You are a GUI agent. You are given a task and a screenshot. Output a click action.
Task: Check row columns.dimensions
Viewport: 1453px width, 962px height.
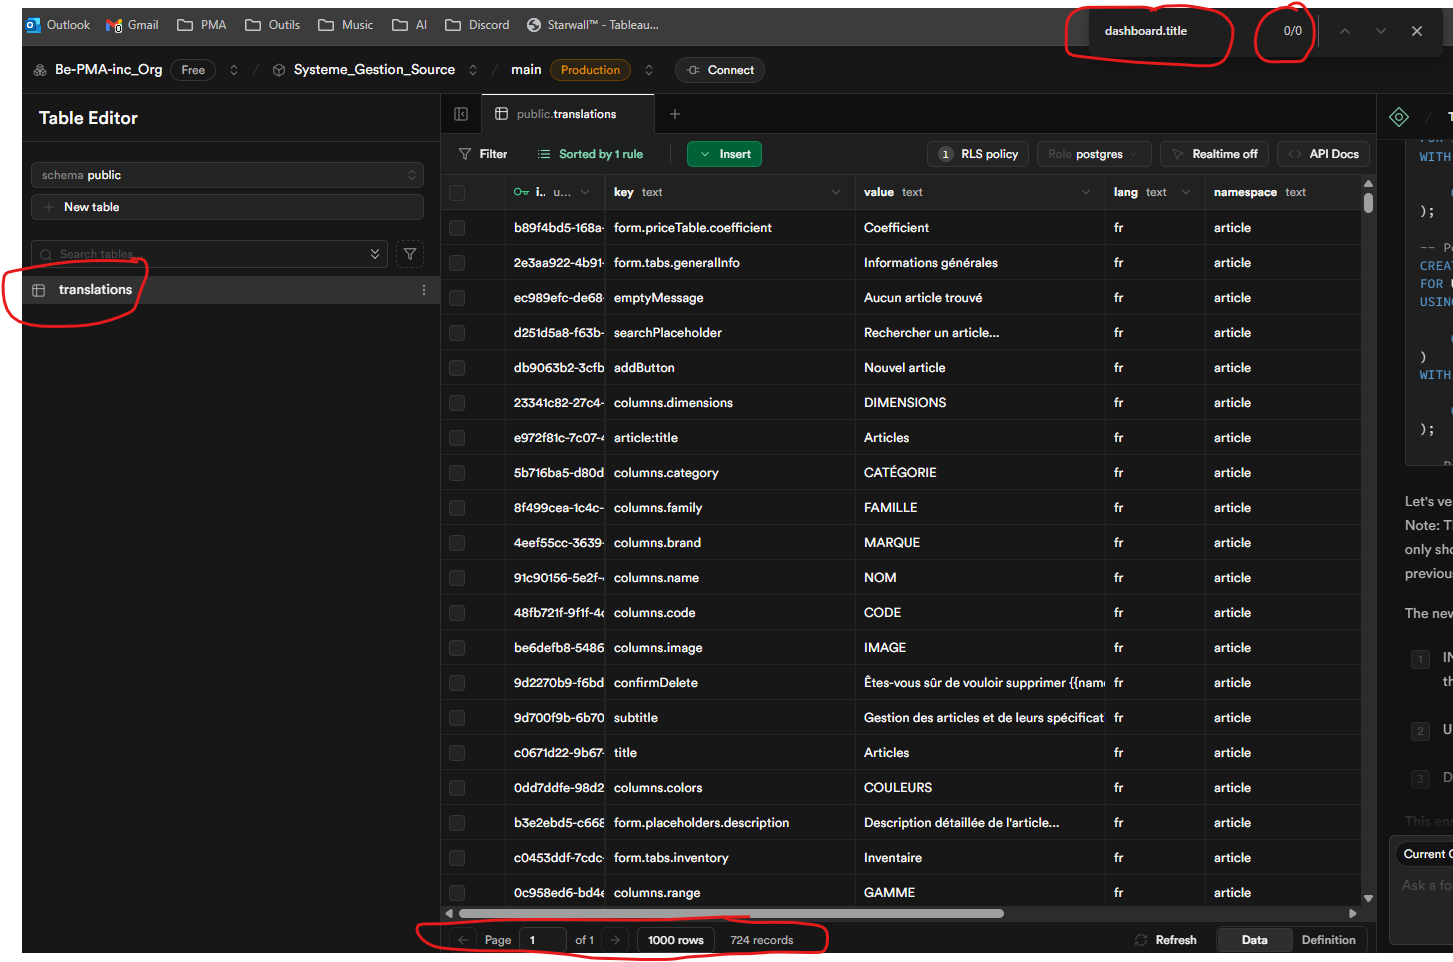pyautogui.click(x=457, y=403)
